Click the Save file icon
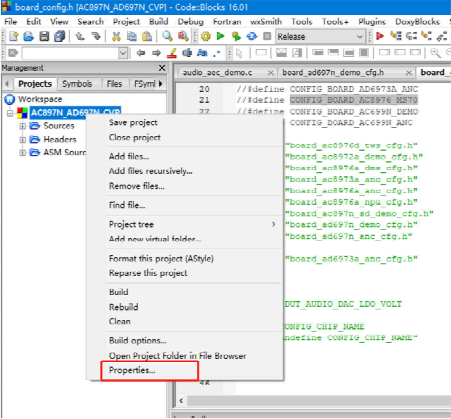The height and width of the screenshot is (419, 451). coord(44,36)
